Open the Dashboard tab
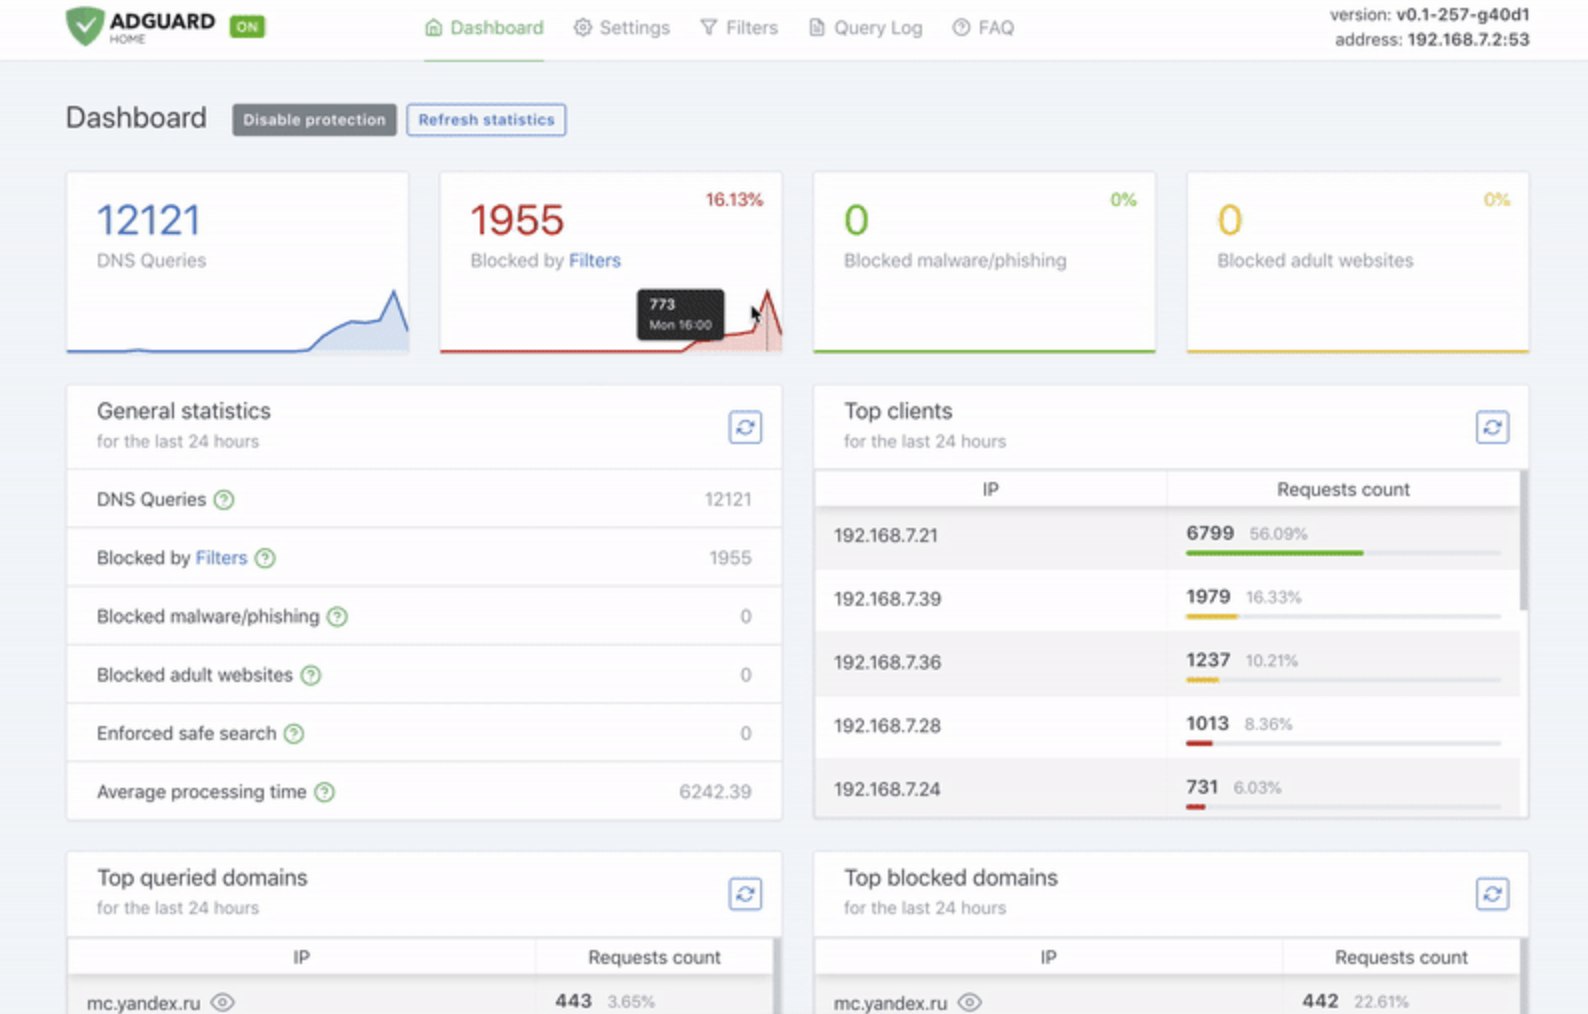The width and height of the screenshot is (1588, 1014). tap(484, 28)
